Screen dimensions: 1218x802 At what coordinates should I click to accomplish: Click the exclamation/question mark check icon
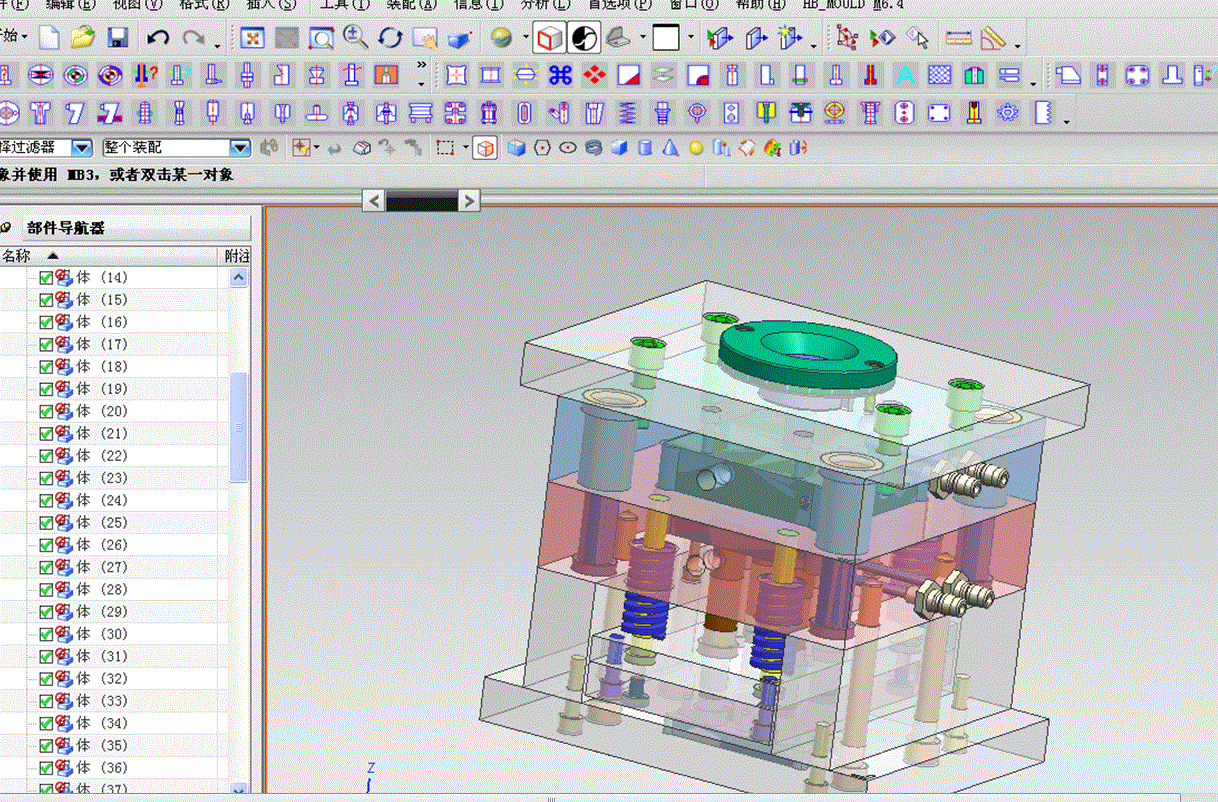coord(144,75)
